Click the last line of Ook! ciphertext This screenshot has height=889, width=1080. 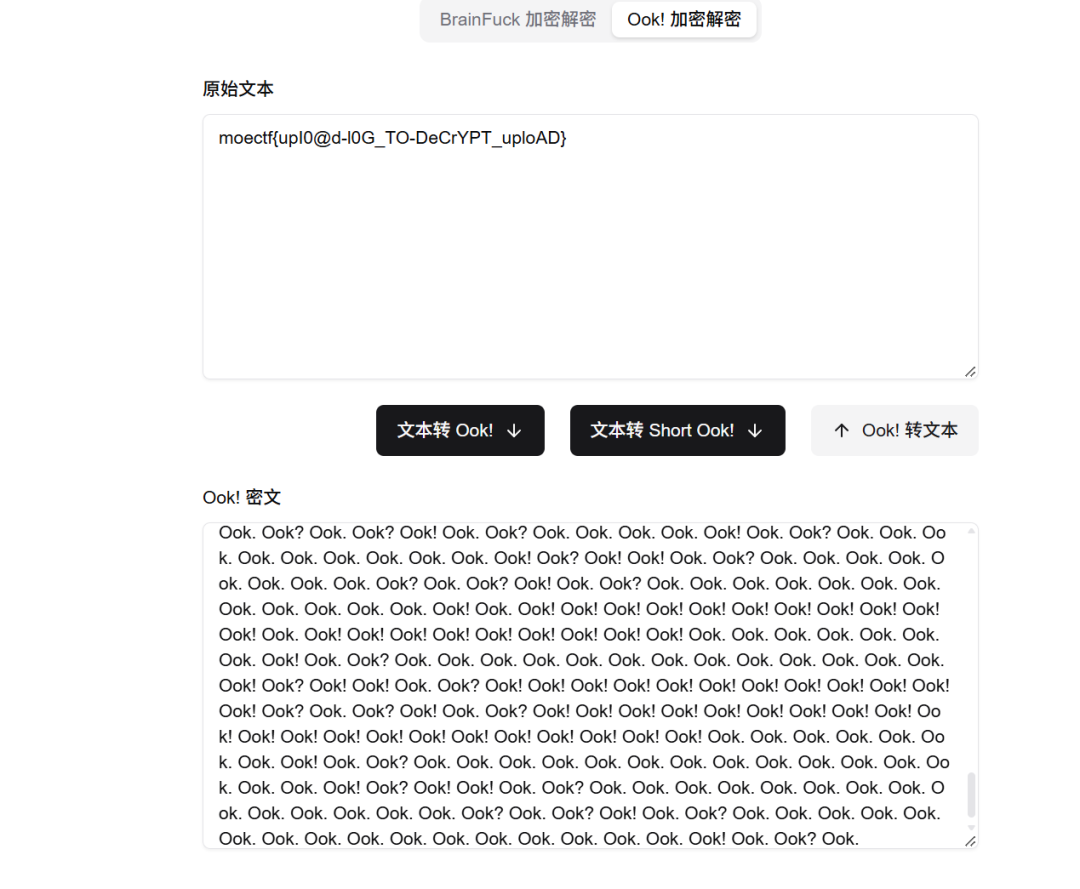tap(539, 839)
